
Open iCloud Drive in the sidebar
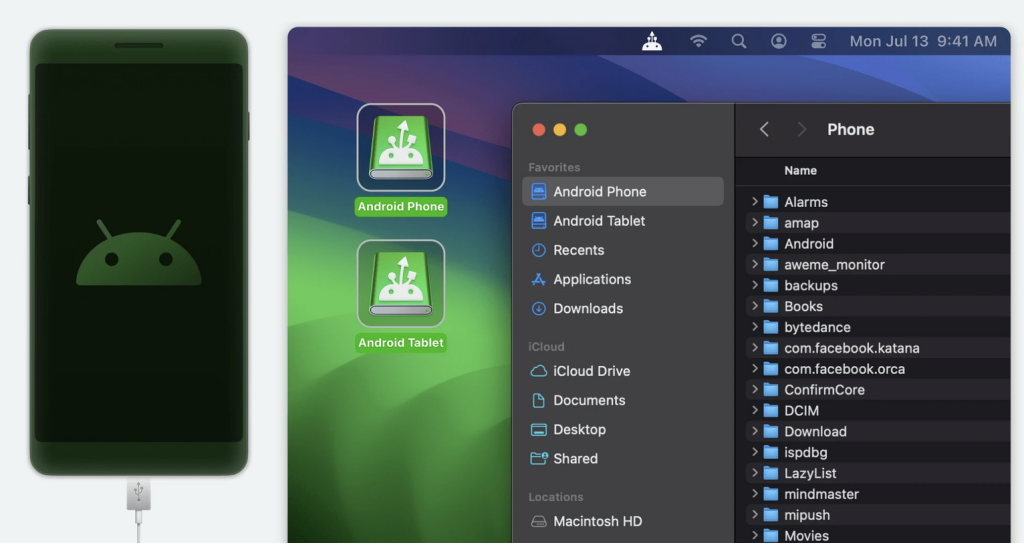(623, 371)
